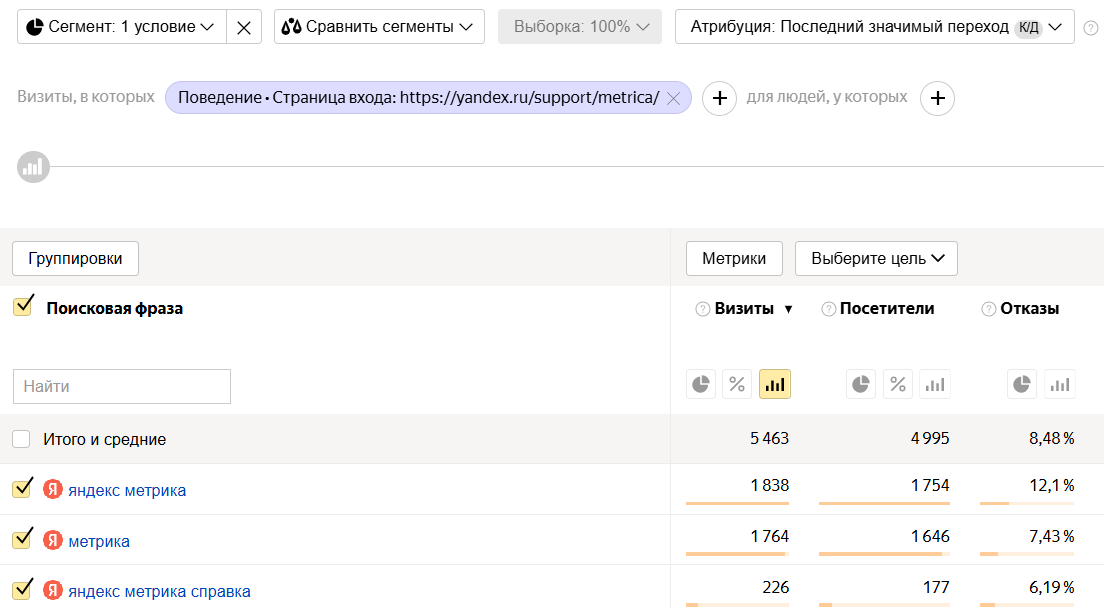Clear the segment with the X button
This screenshot has width=1104, height=608.
[x=244, y=27]
